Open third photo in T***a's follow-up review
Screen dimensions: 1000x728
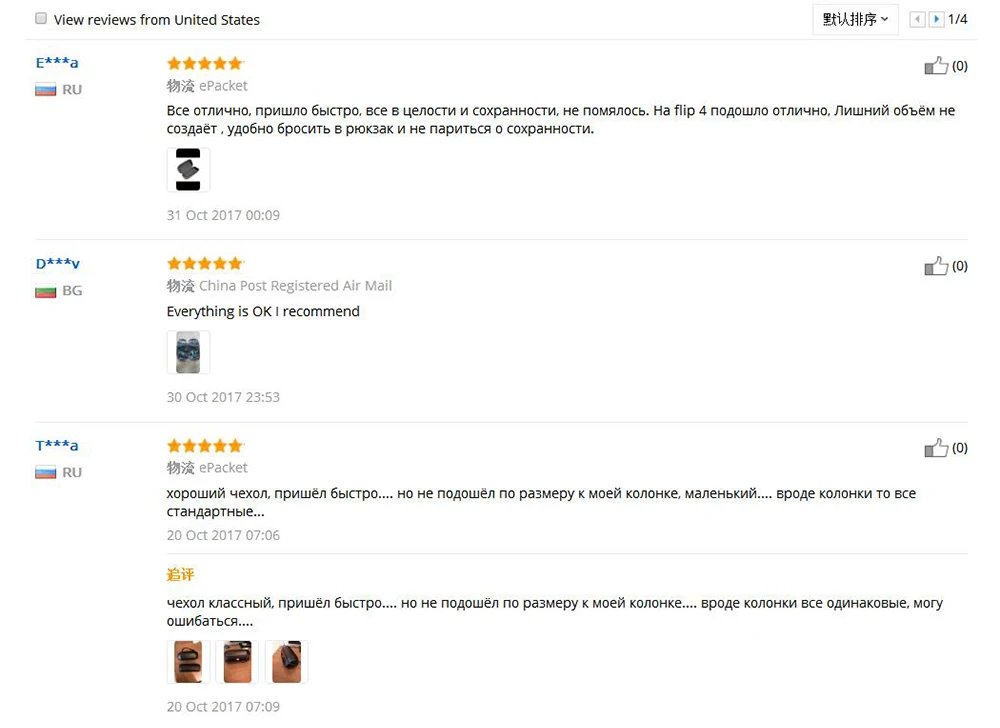click(286, 662)
